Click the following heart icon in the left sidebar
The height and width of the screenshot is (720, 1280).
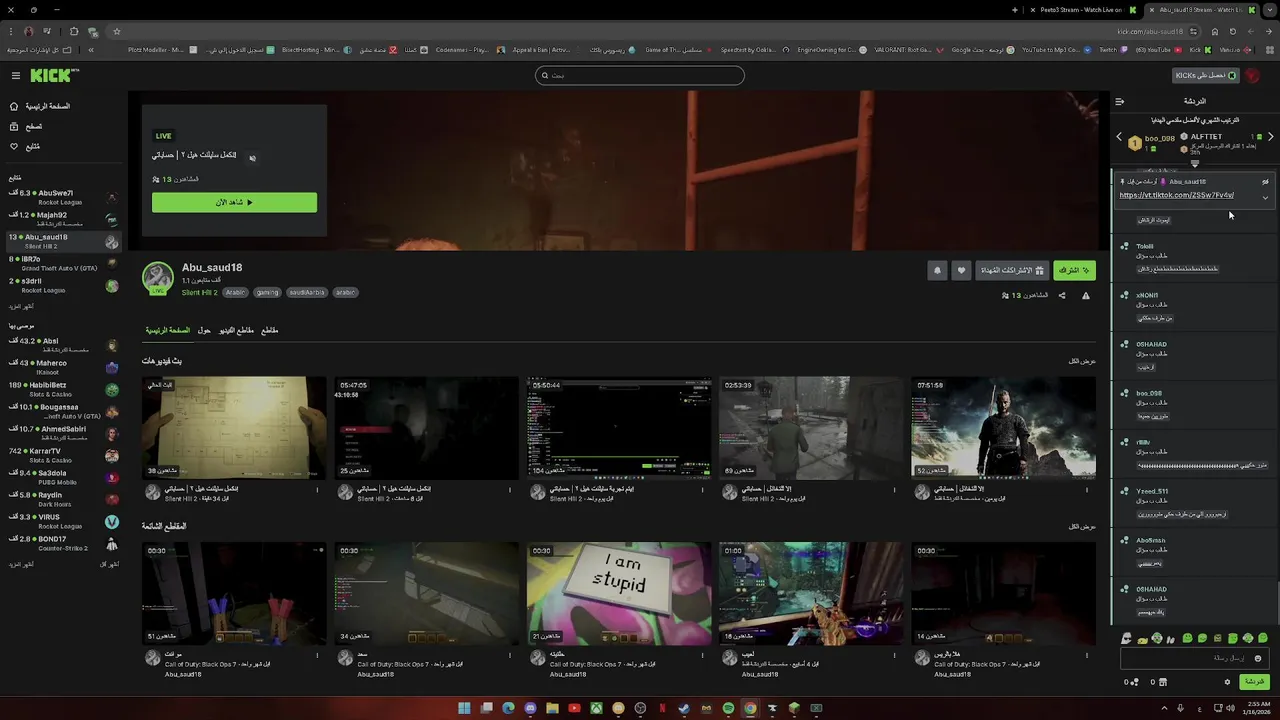[14, 146]
